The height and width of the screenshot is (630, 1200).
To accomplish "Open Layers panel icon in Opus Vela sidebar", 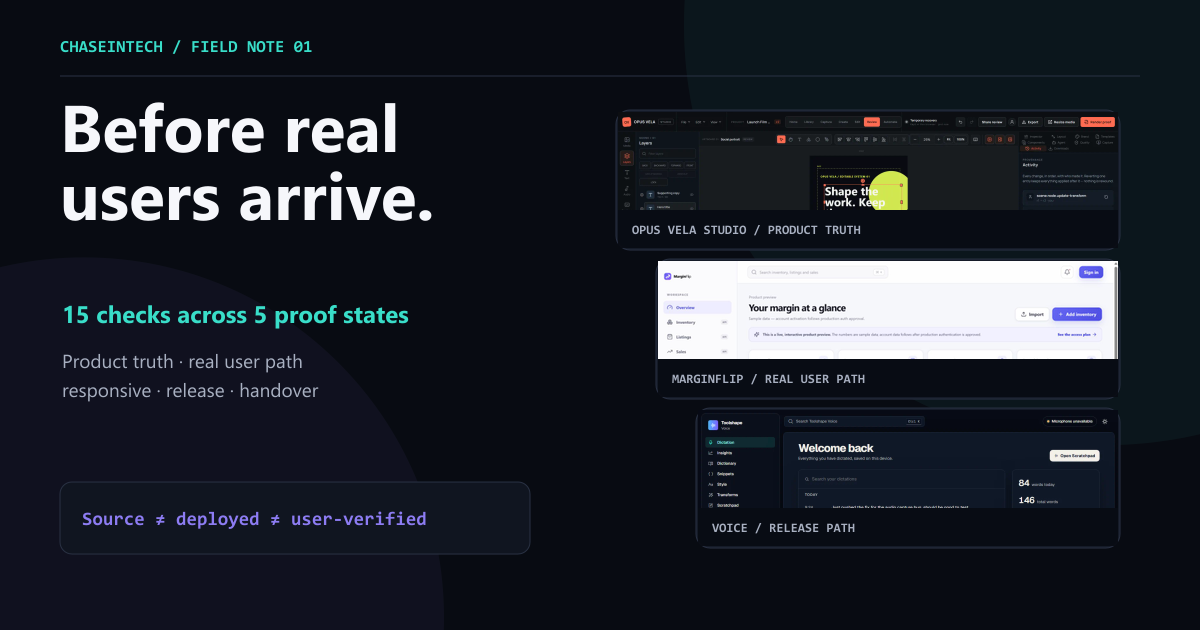I will tap(626, 157).
